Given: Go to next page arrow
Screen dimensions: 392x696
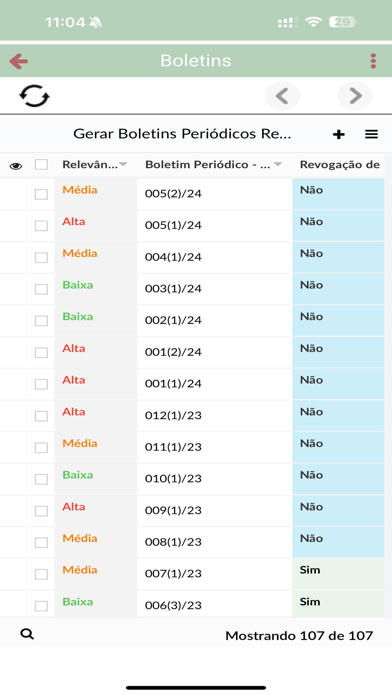Looking at the screenshot, I should 355,96.
